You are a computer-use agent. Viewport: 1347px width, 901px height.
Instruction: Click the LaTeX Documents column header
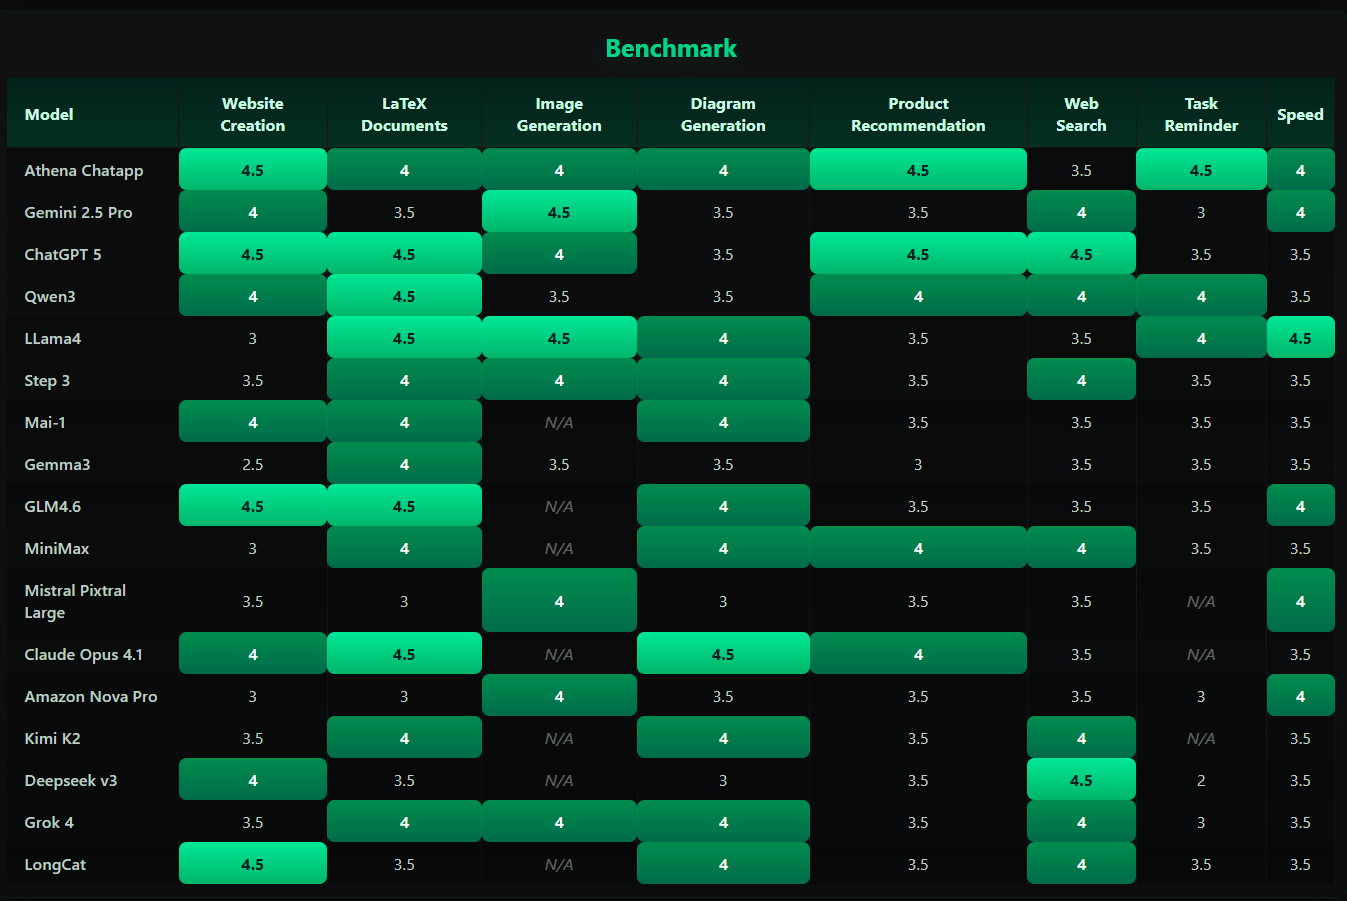click(404, 115)
